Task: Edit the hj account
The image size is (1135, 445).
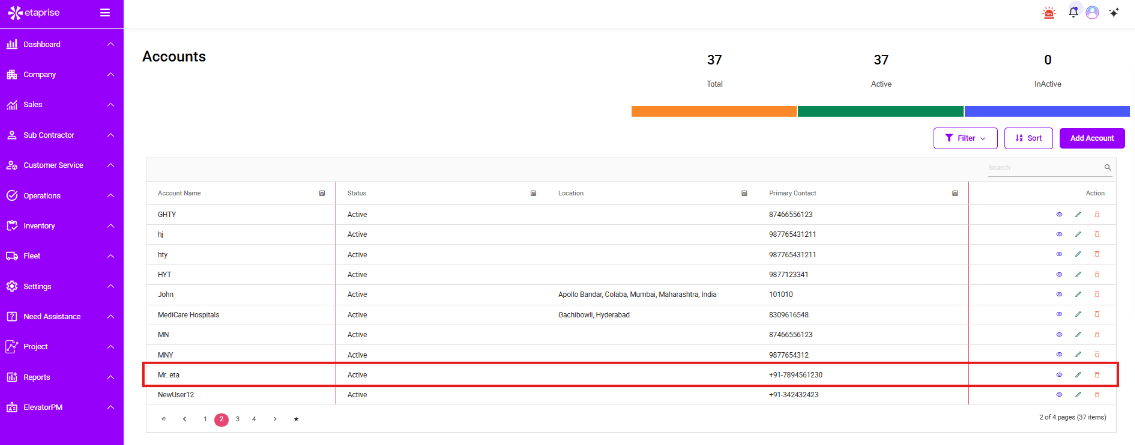Action: [1078, 234]
